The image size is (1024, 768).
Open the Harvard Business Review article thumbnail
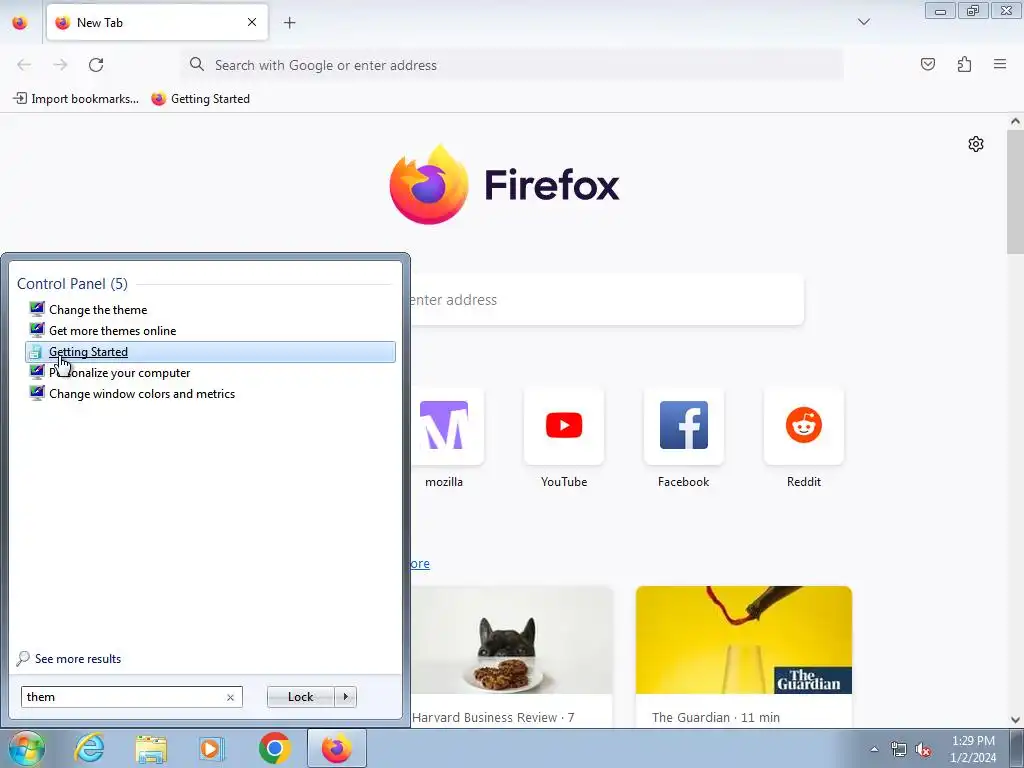coord(511,639)
